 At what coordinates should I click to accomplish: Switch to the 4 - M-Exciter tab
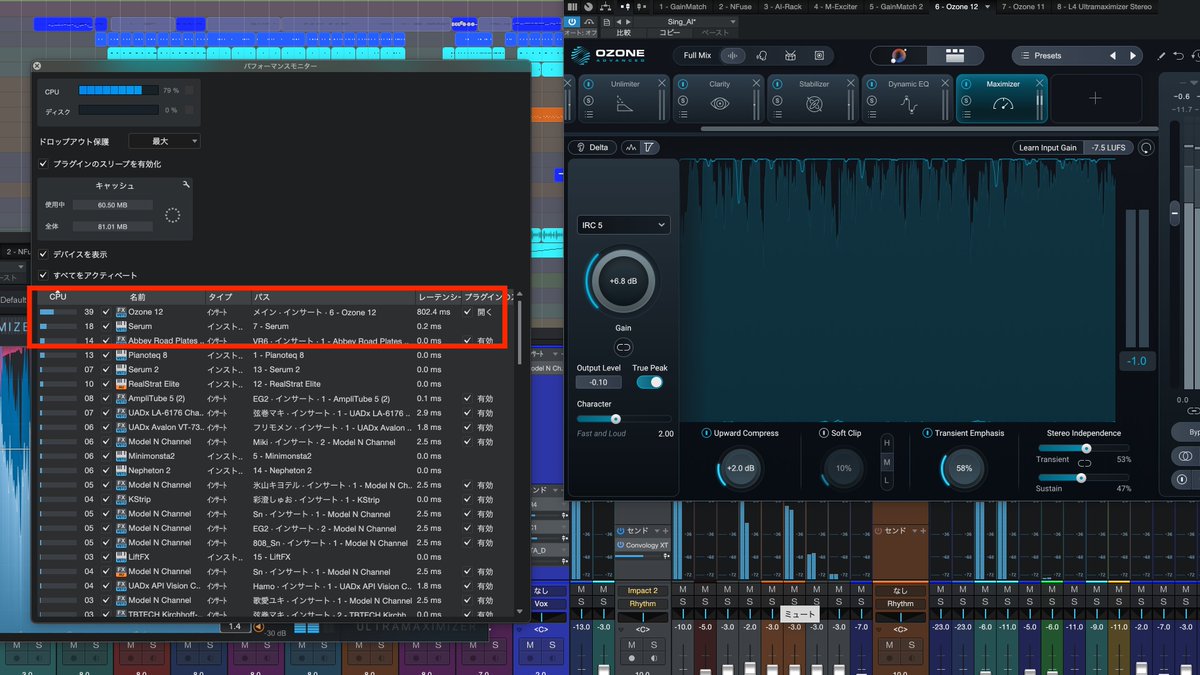pos(835,6)
